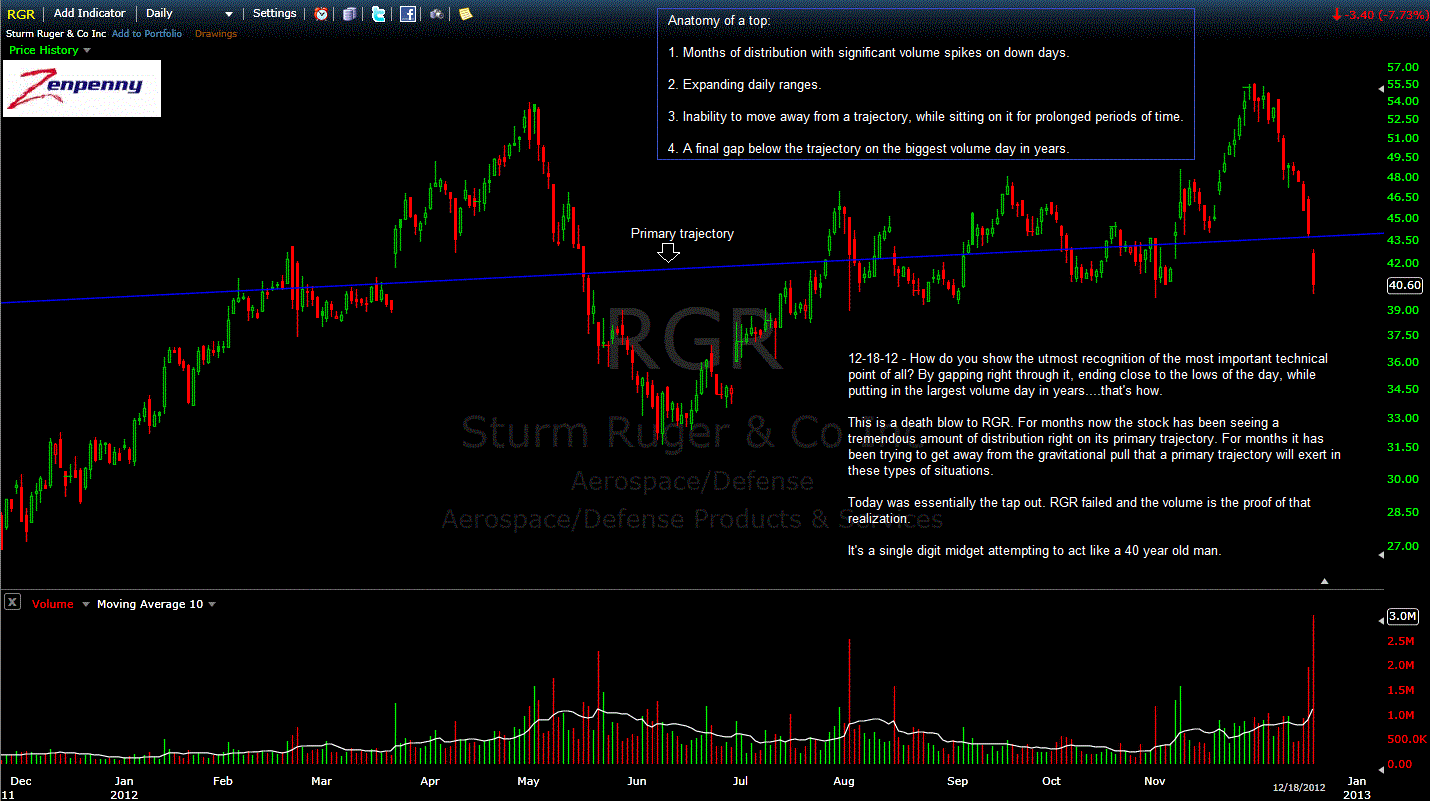Share the chart on Facebook
Screen dimensions: 1430x801
[x=408, y=14]
